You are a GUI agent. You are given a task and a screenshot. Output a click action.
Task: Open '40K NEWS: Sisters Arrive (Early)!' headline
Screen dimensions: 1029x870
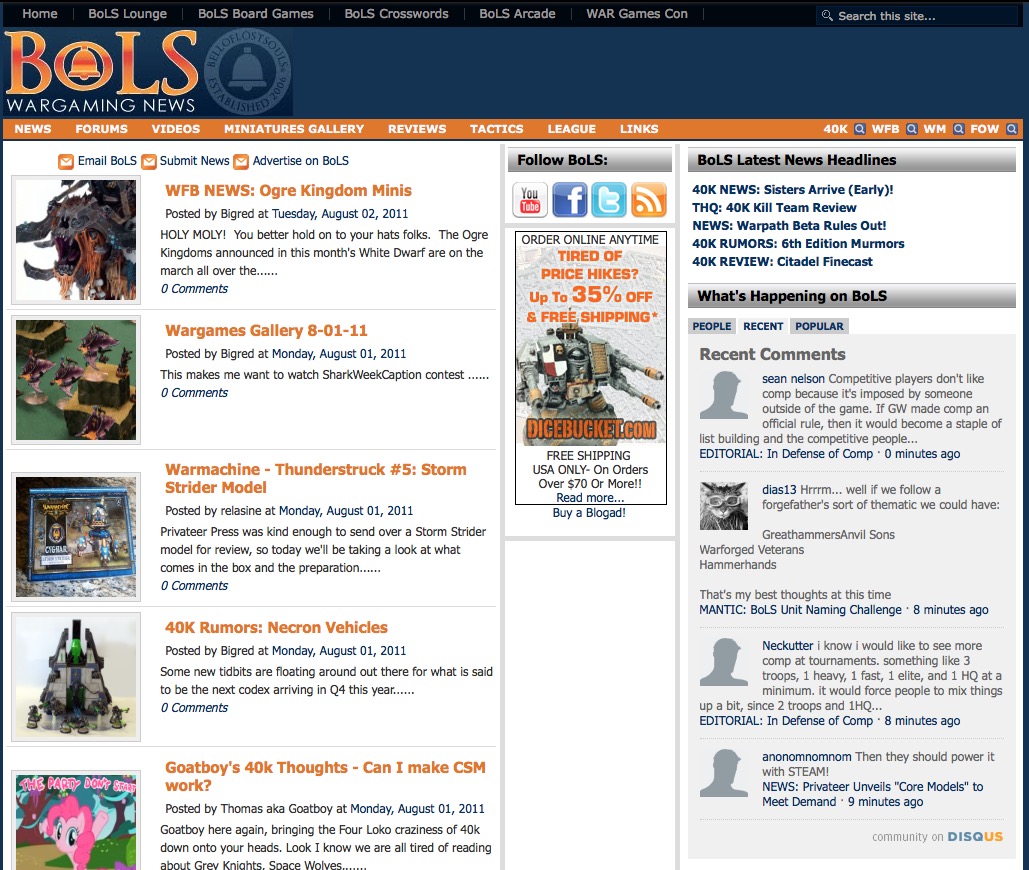[793, 190]
